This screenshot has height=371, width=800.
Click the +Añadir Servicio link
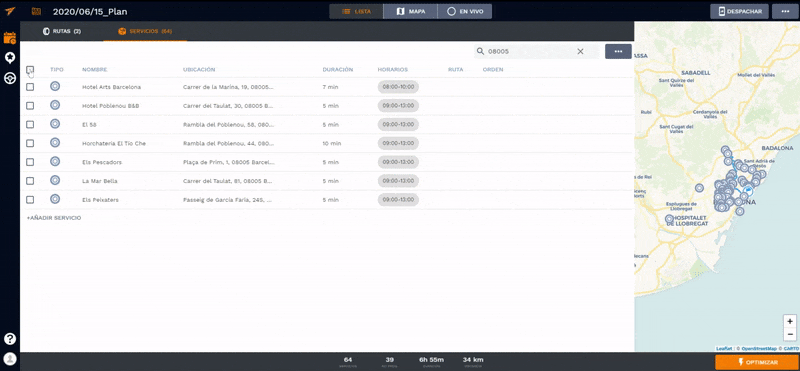(x=54, y=218)
